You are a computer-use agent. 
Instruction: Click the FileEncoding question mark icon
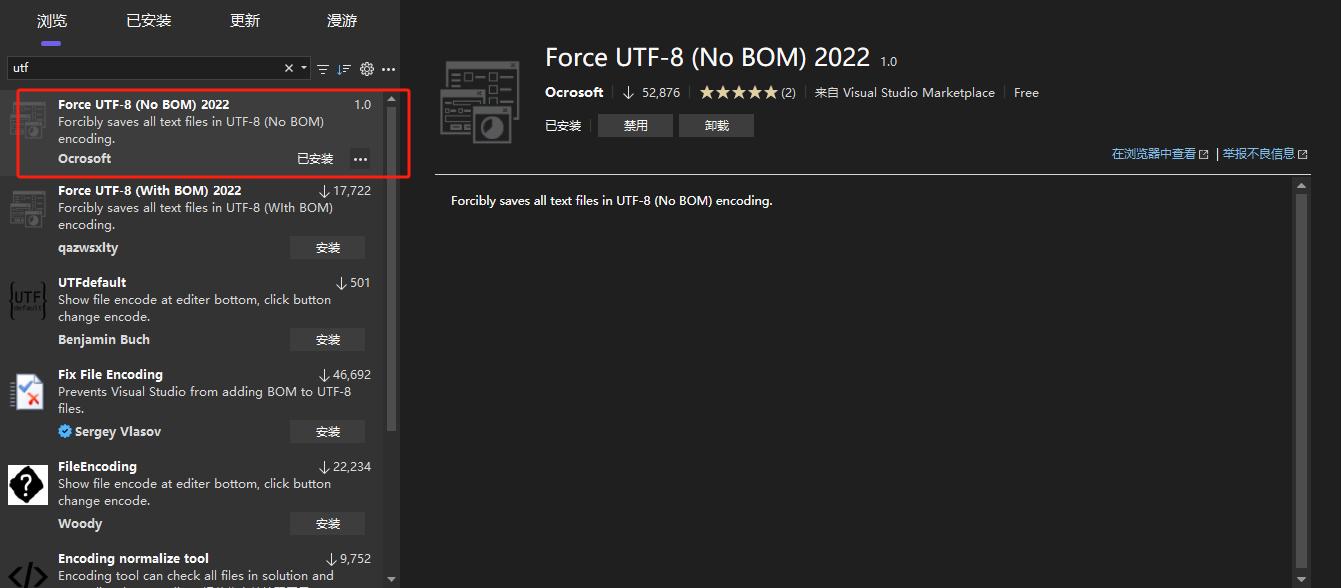tap(28, 485)
